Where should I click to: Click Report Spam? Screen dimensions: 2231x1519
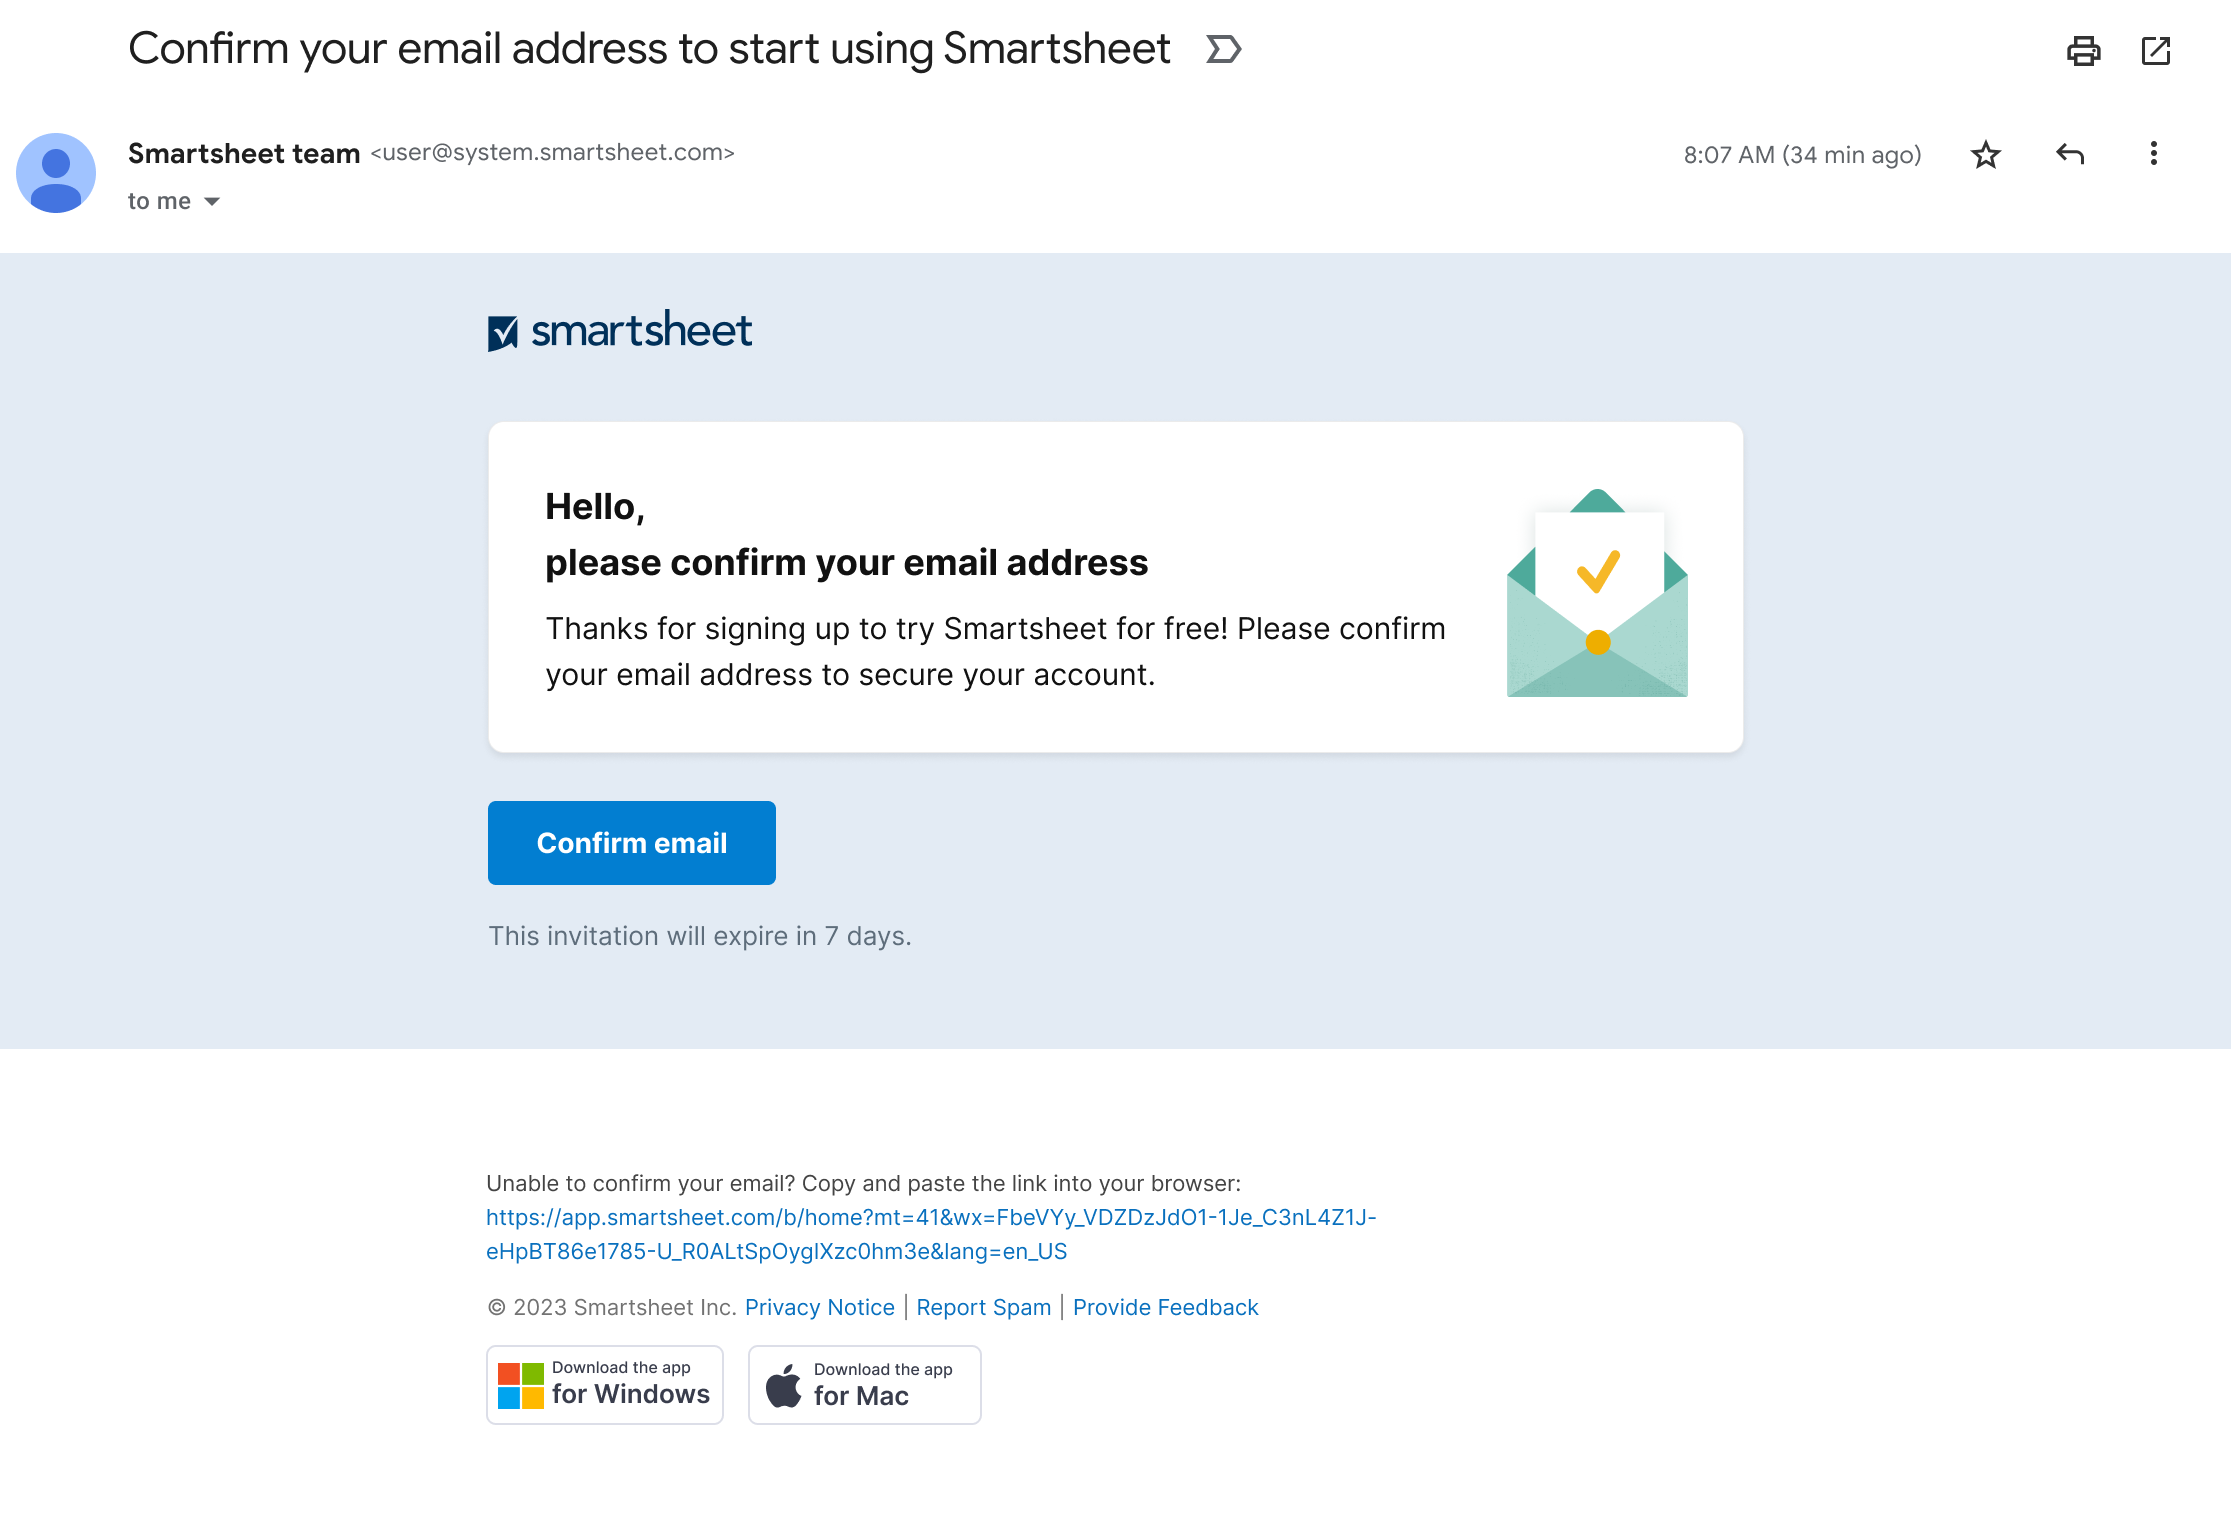click(x=983, y=1307)
